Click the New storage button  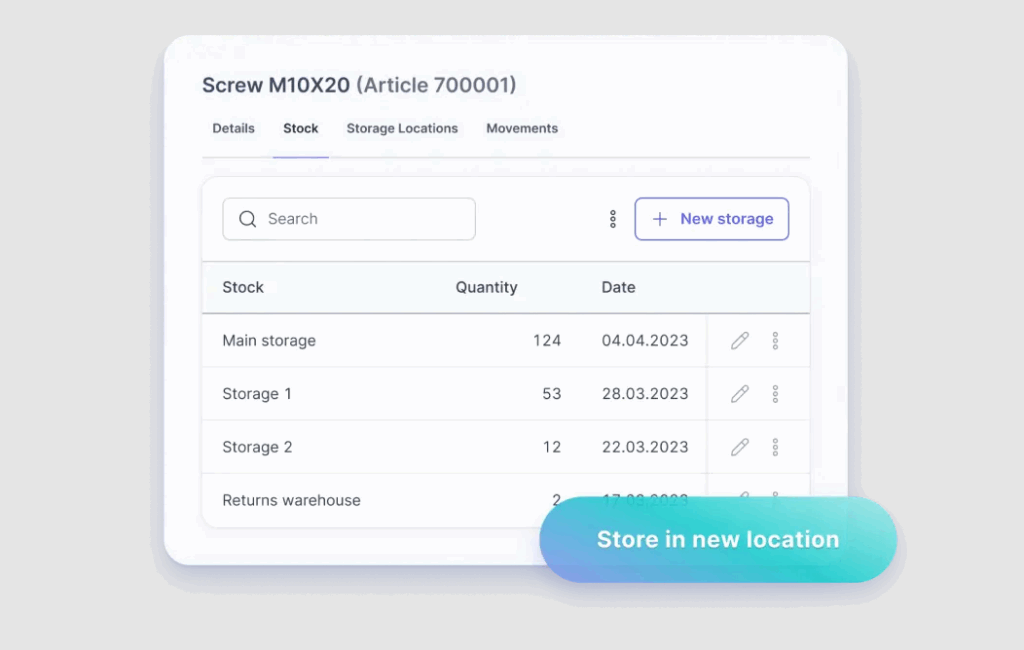711,219
